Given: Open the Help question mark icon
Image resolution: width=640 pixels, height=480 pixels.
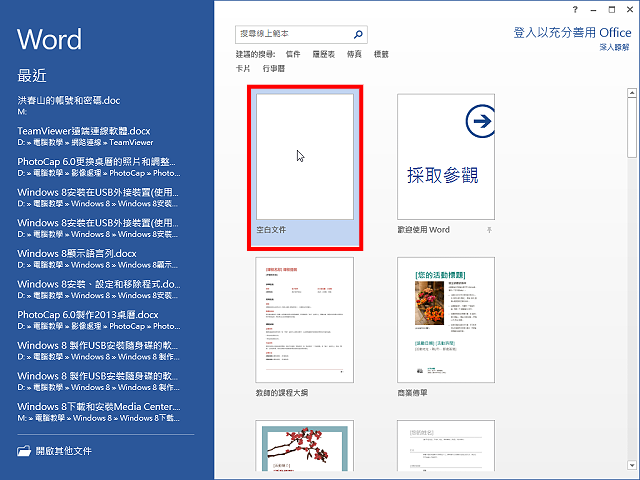Looking at the screenshot, I should 575,9.
